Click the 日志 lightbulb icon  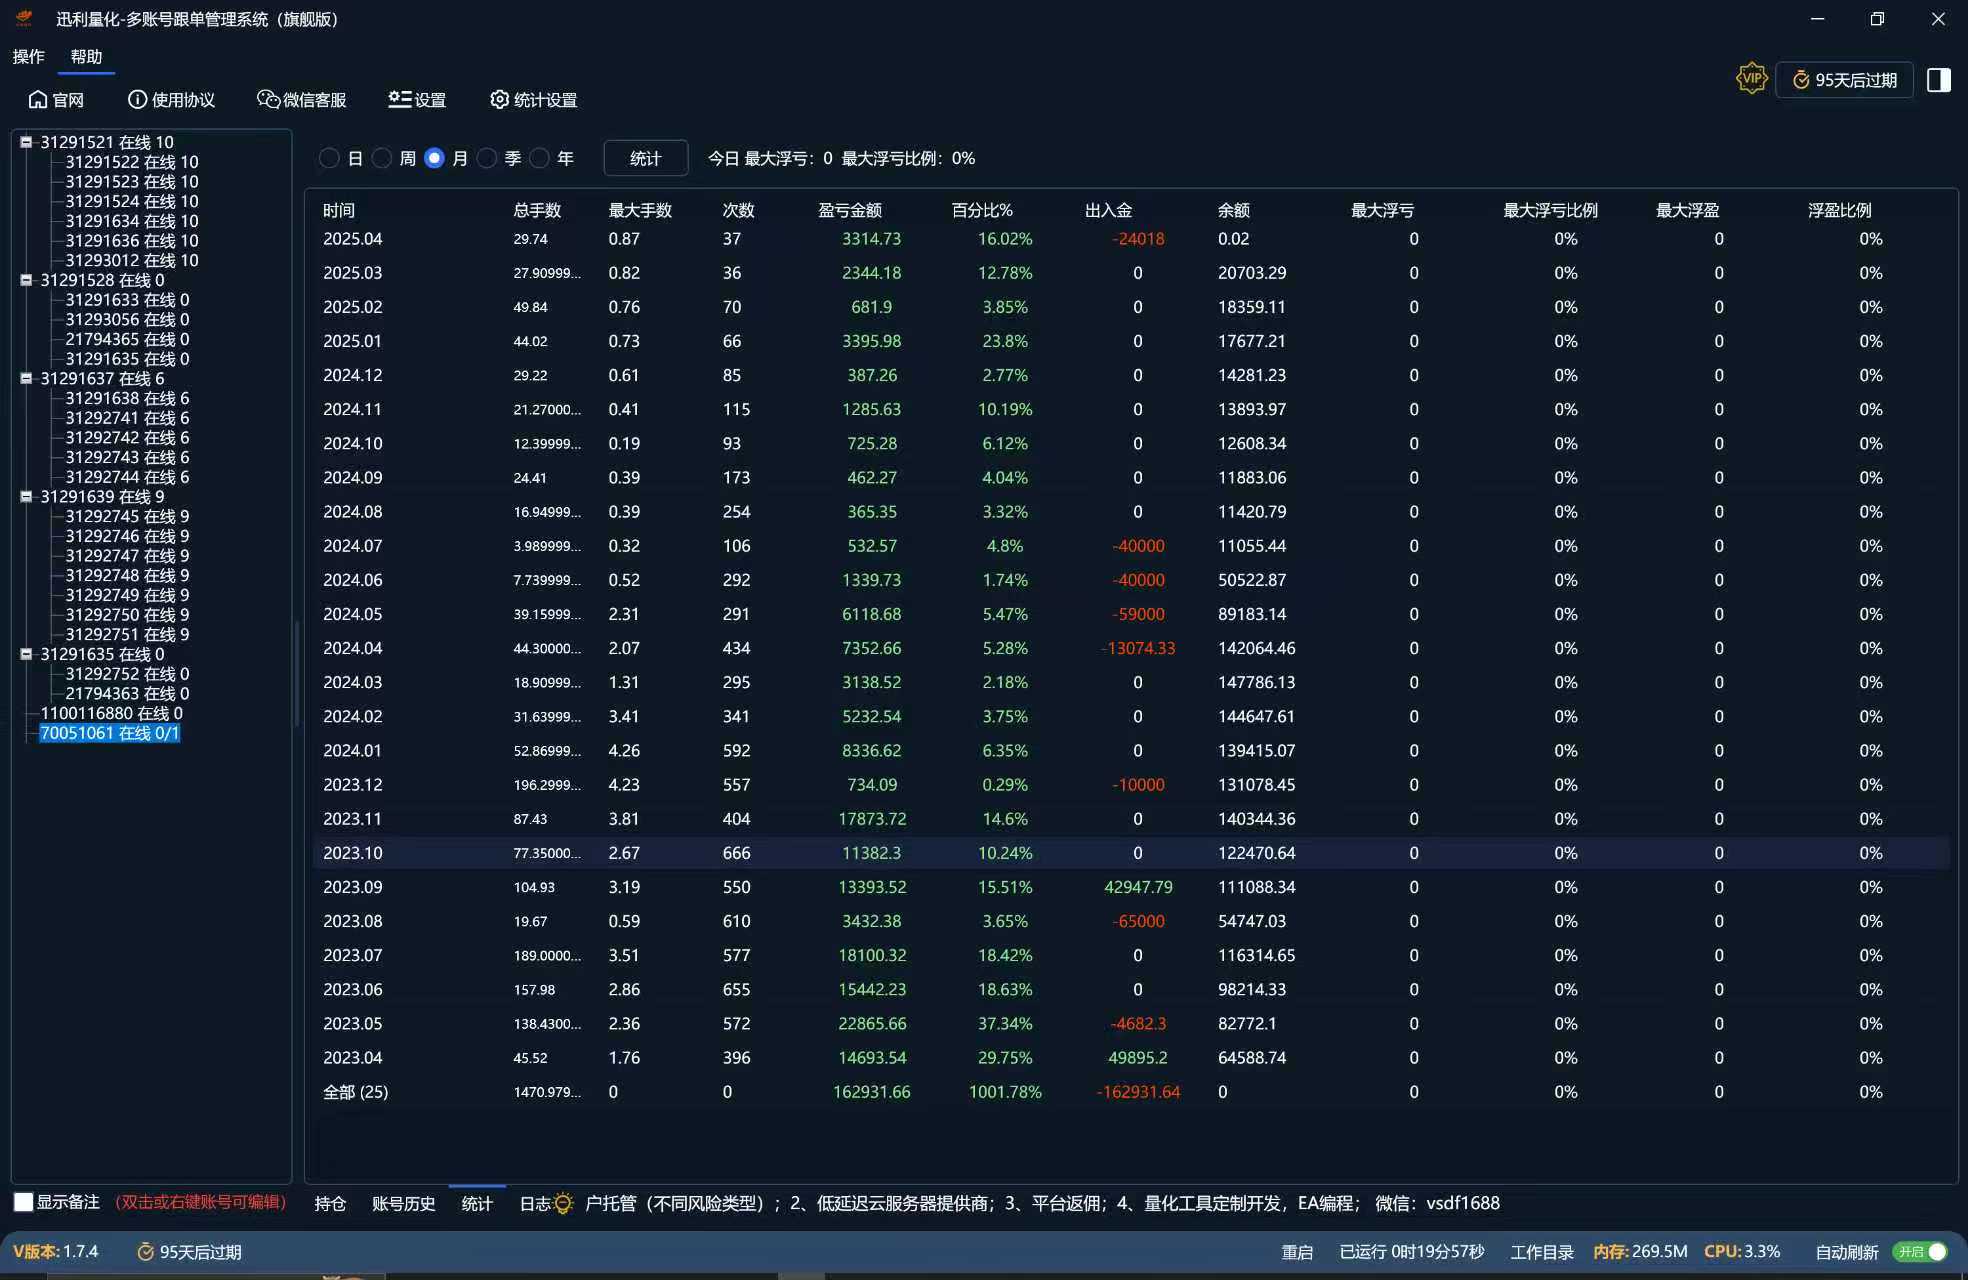[563, 1203]
